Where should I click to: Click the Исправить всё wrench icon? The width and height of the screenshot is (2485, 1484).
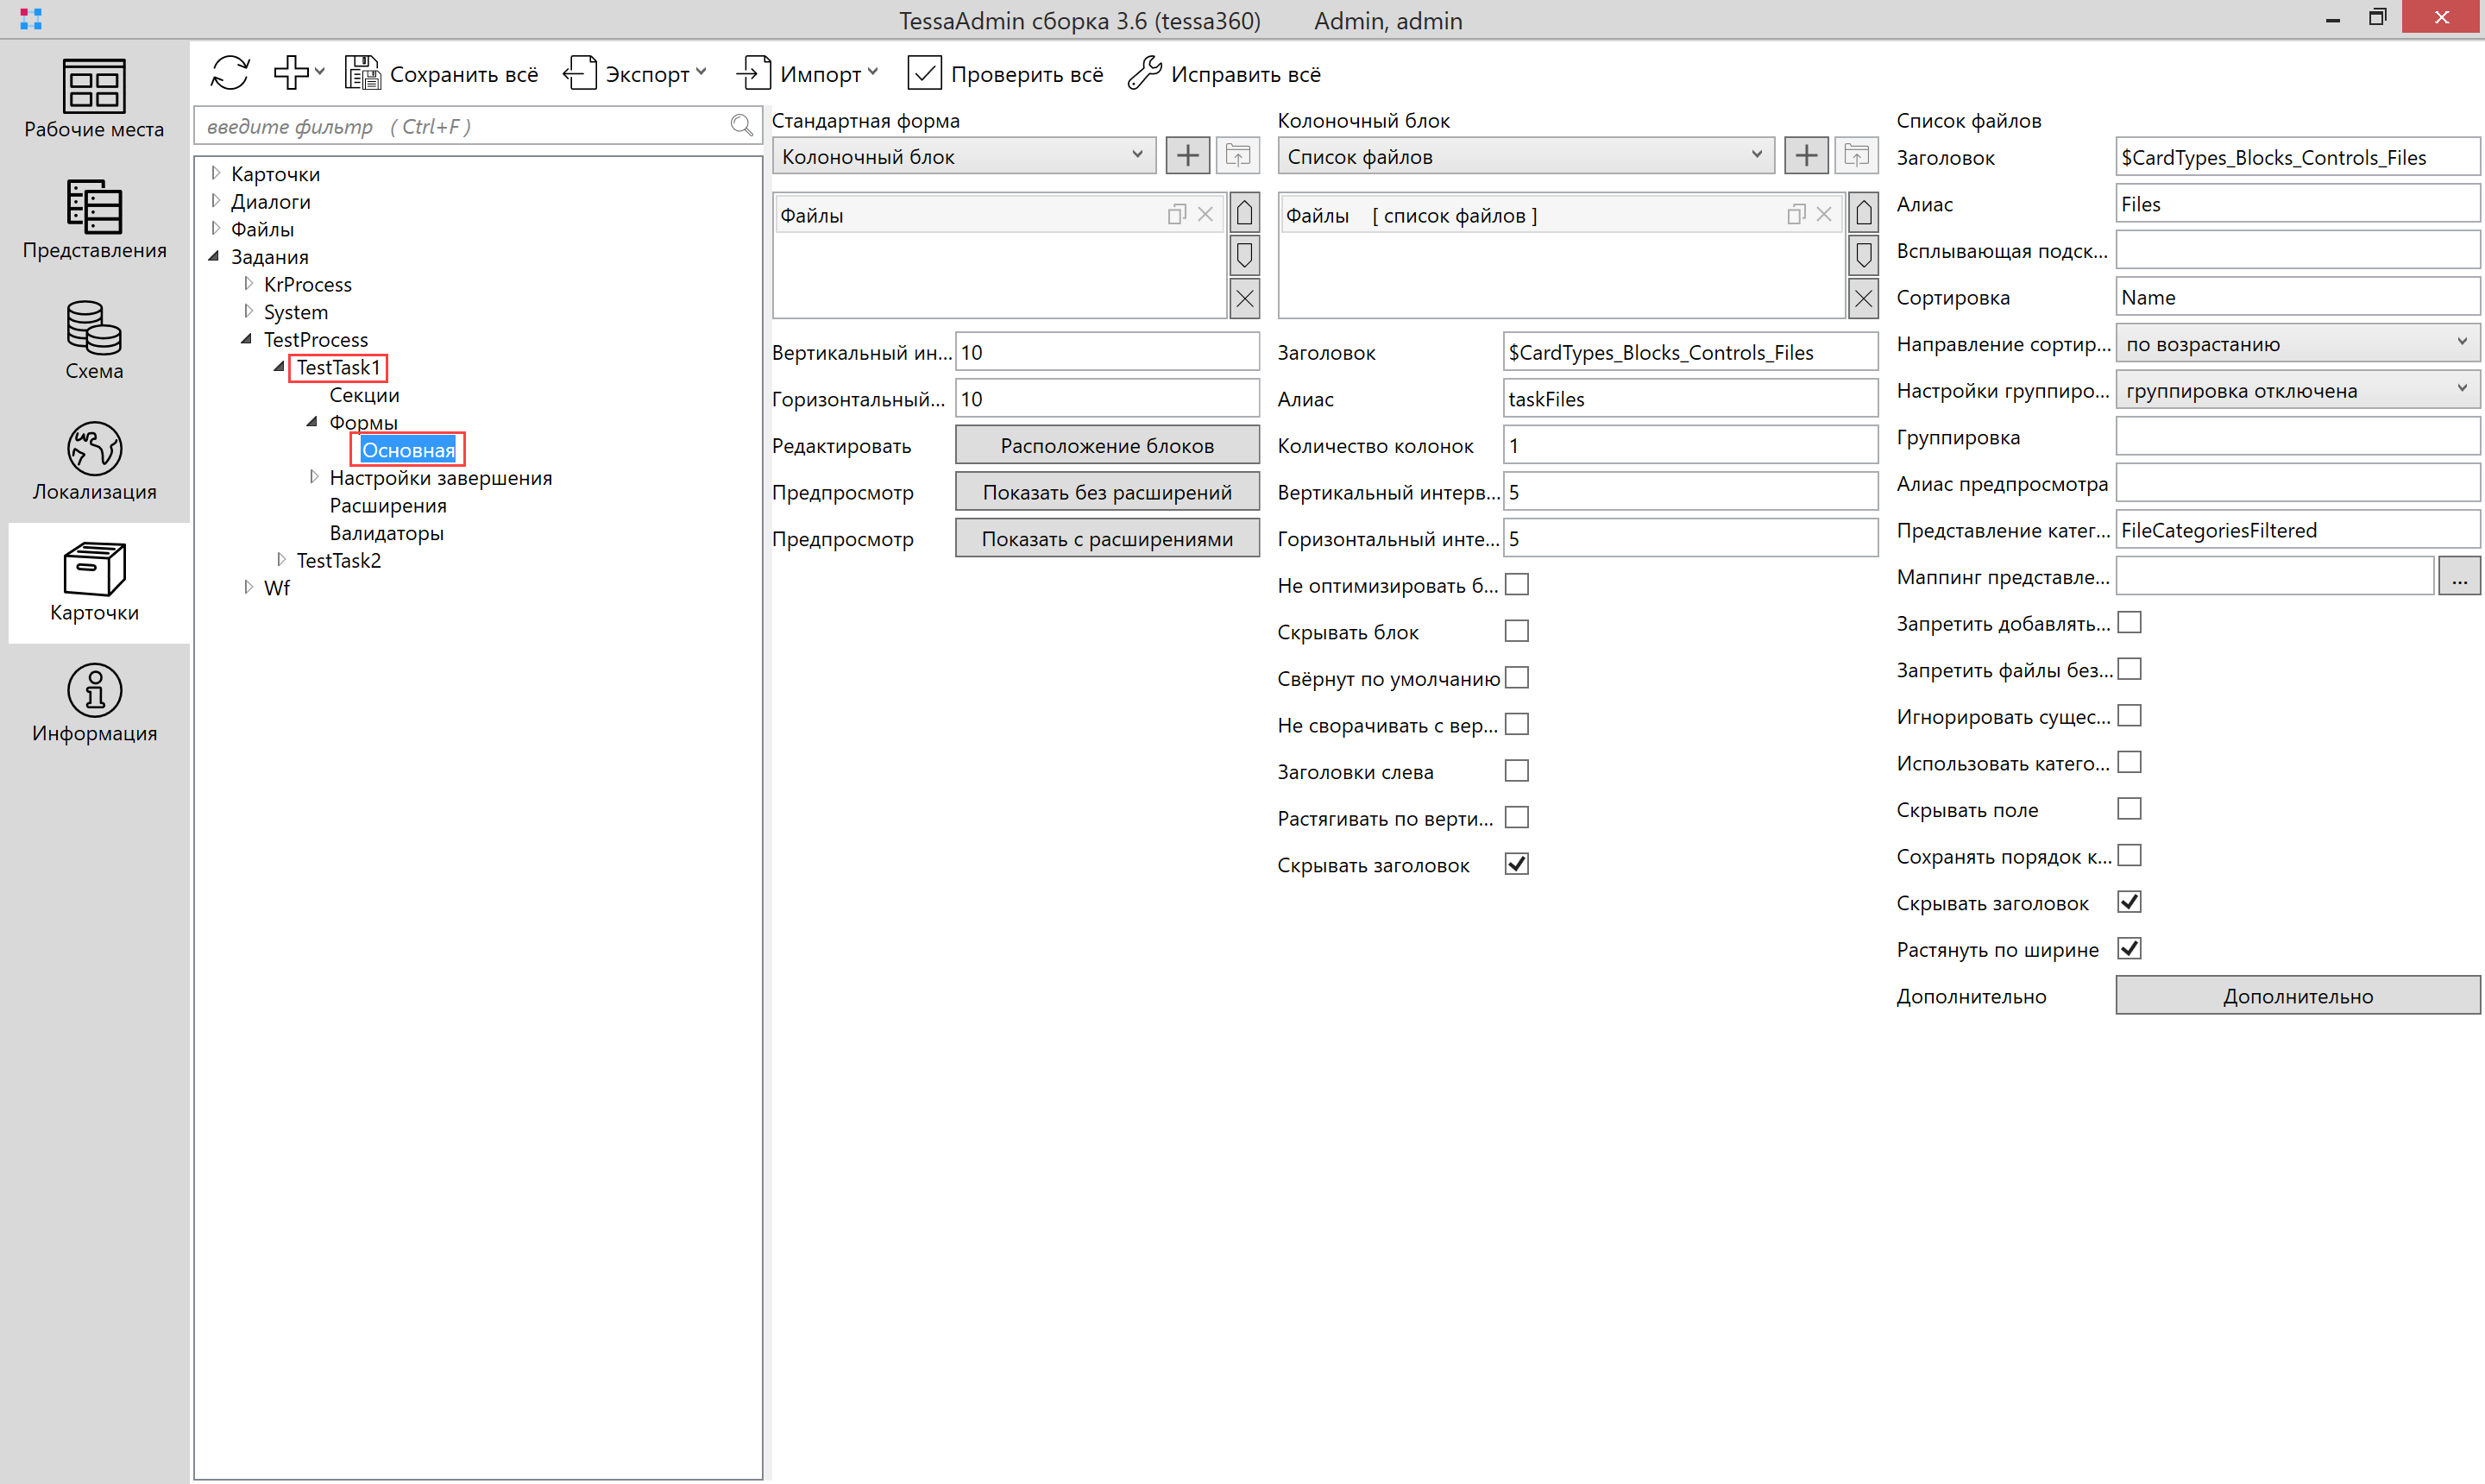coord(1145,73)
